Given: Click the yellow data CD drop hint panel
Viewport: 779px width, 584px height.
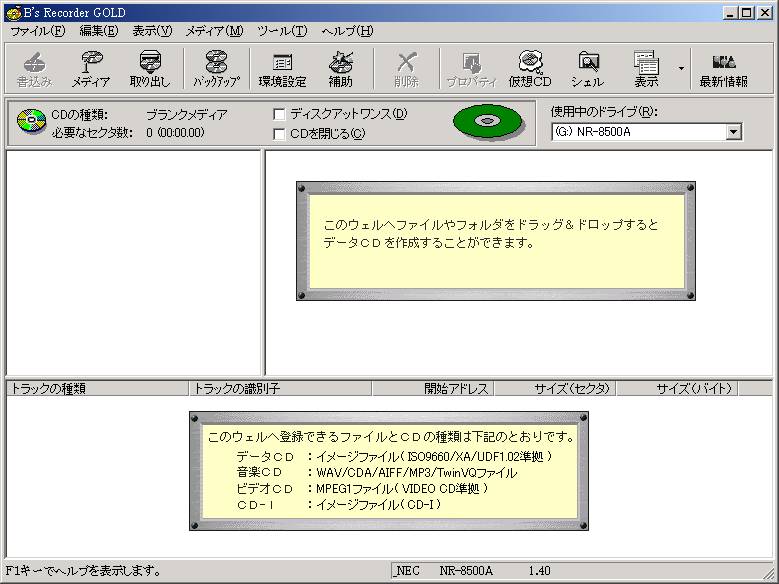Looking at the screenshot, I should [x=496, y=241].
